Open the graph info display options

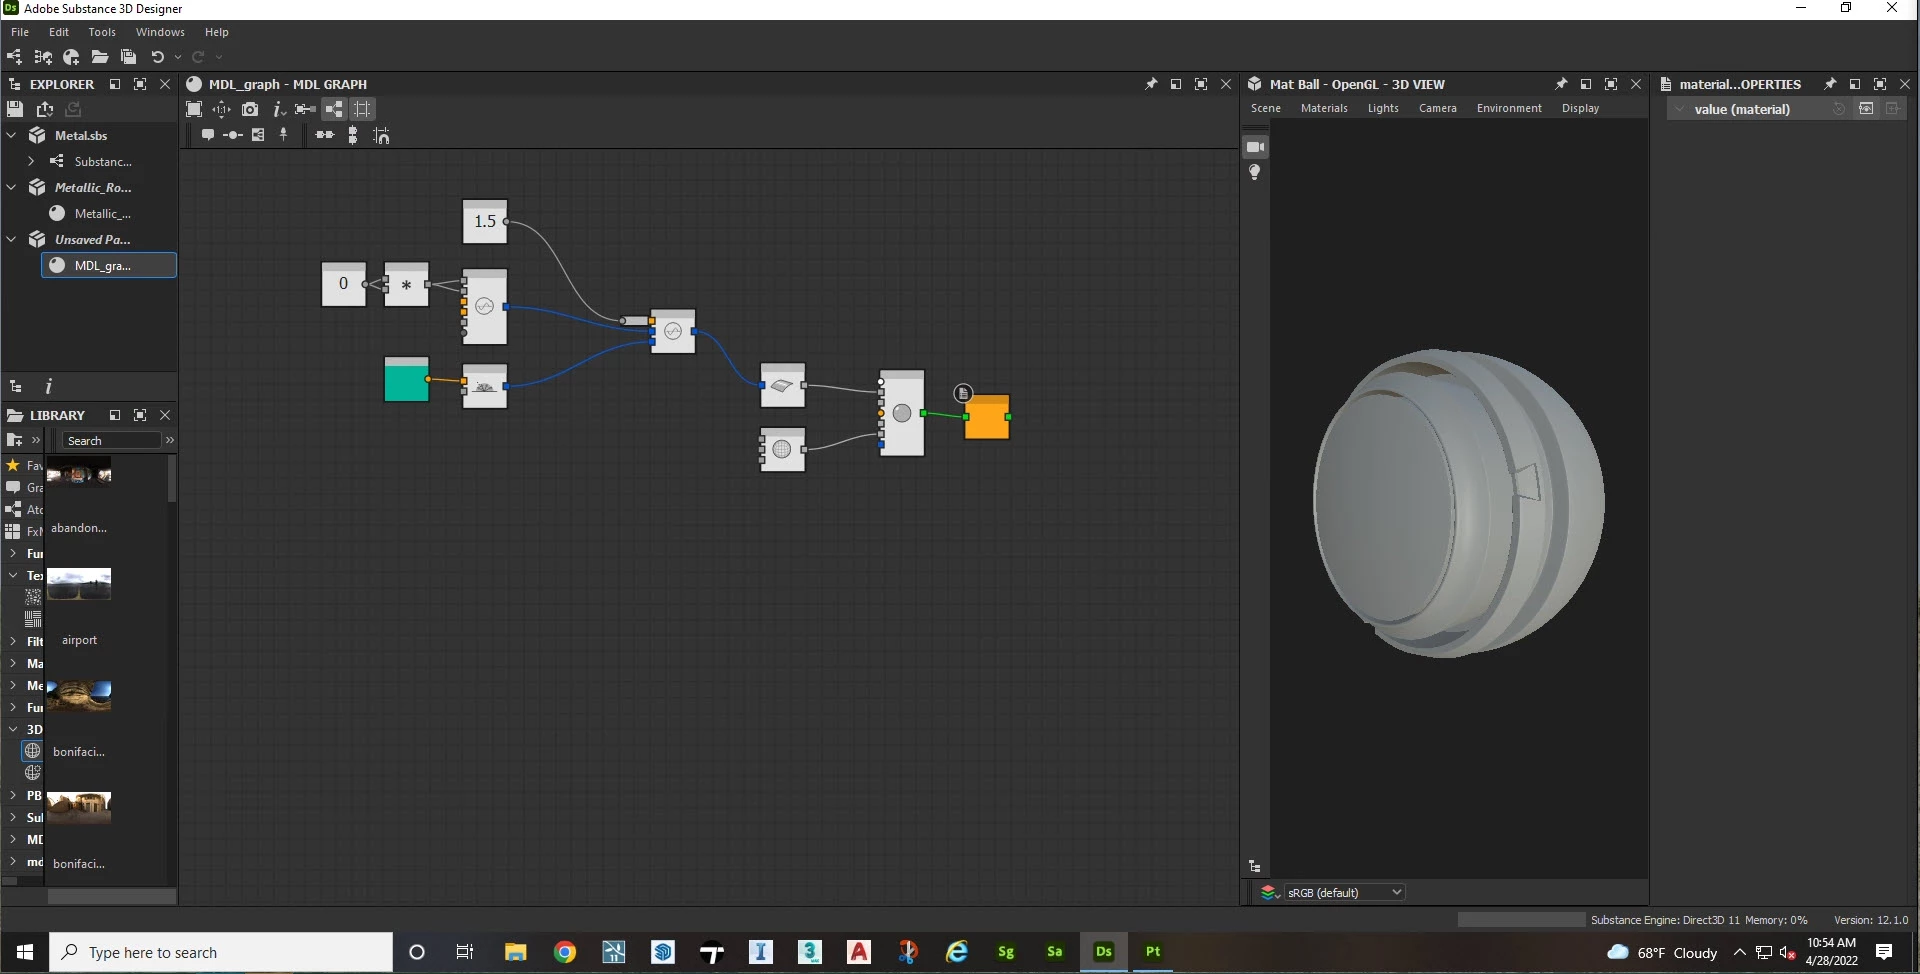pyautogui.click(x=279, y=109)
